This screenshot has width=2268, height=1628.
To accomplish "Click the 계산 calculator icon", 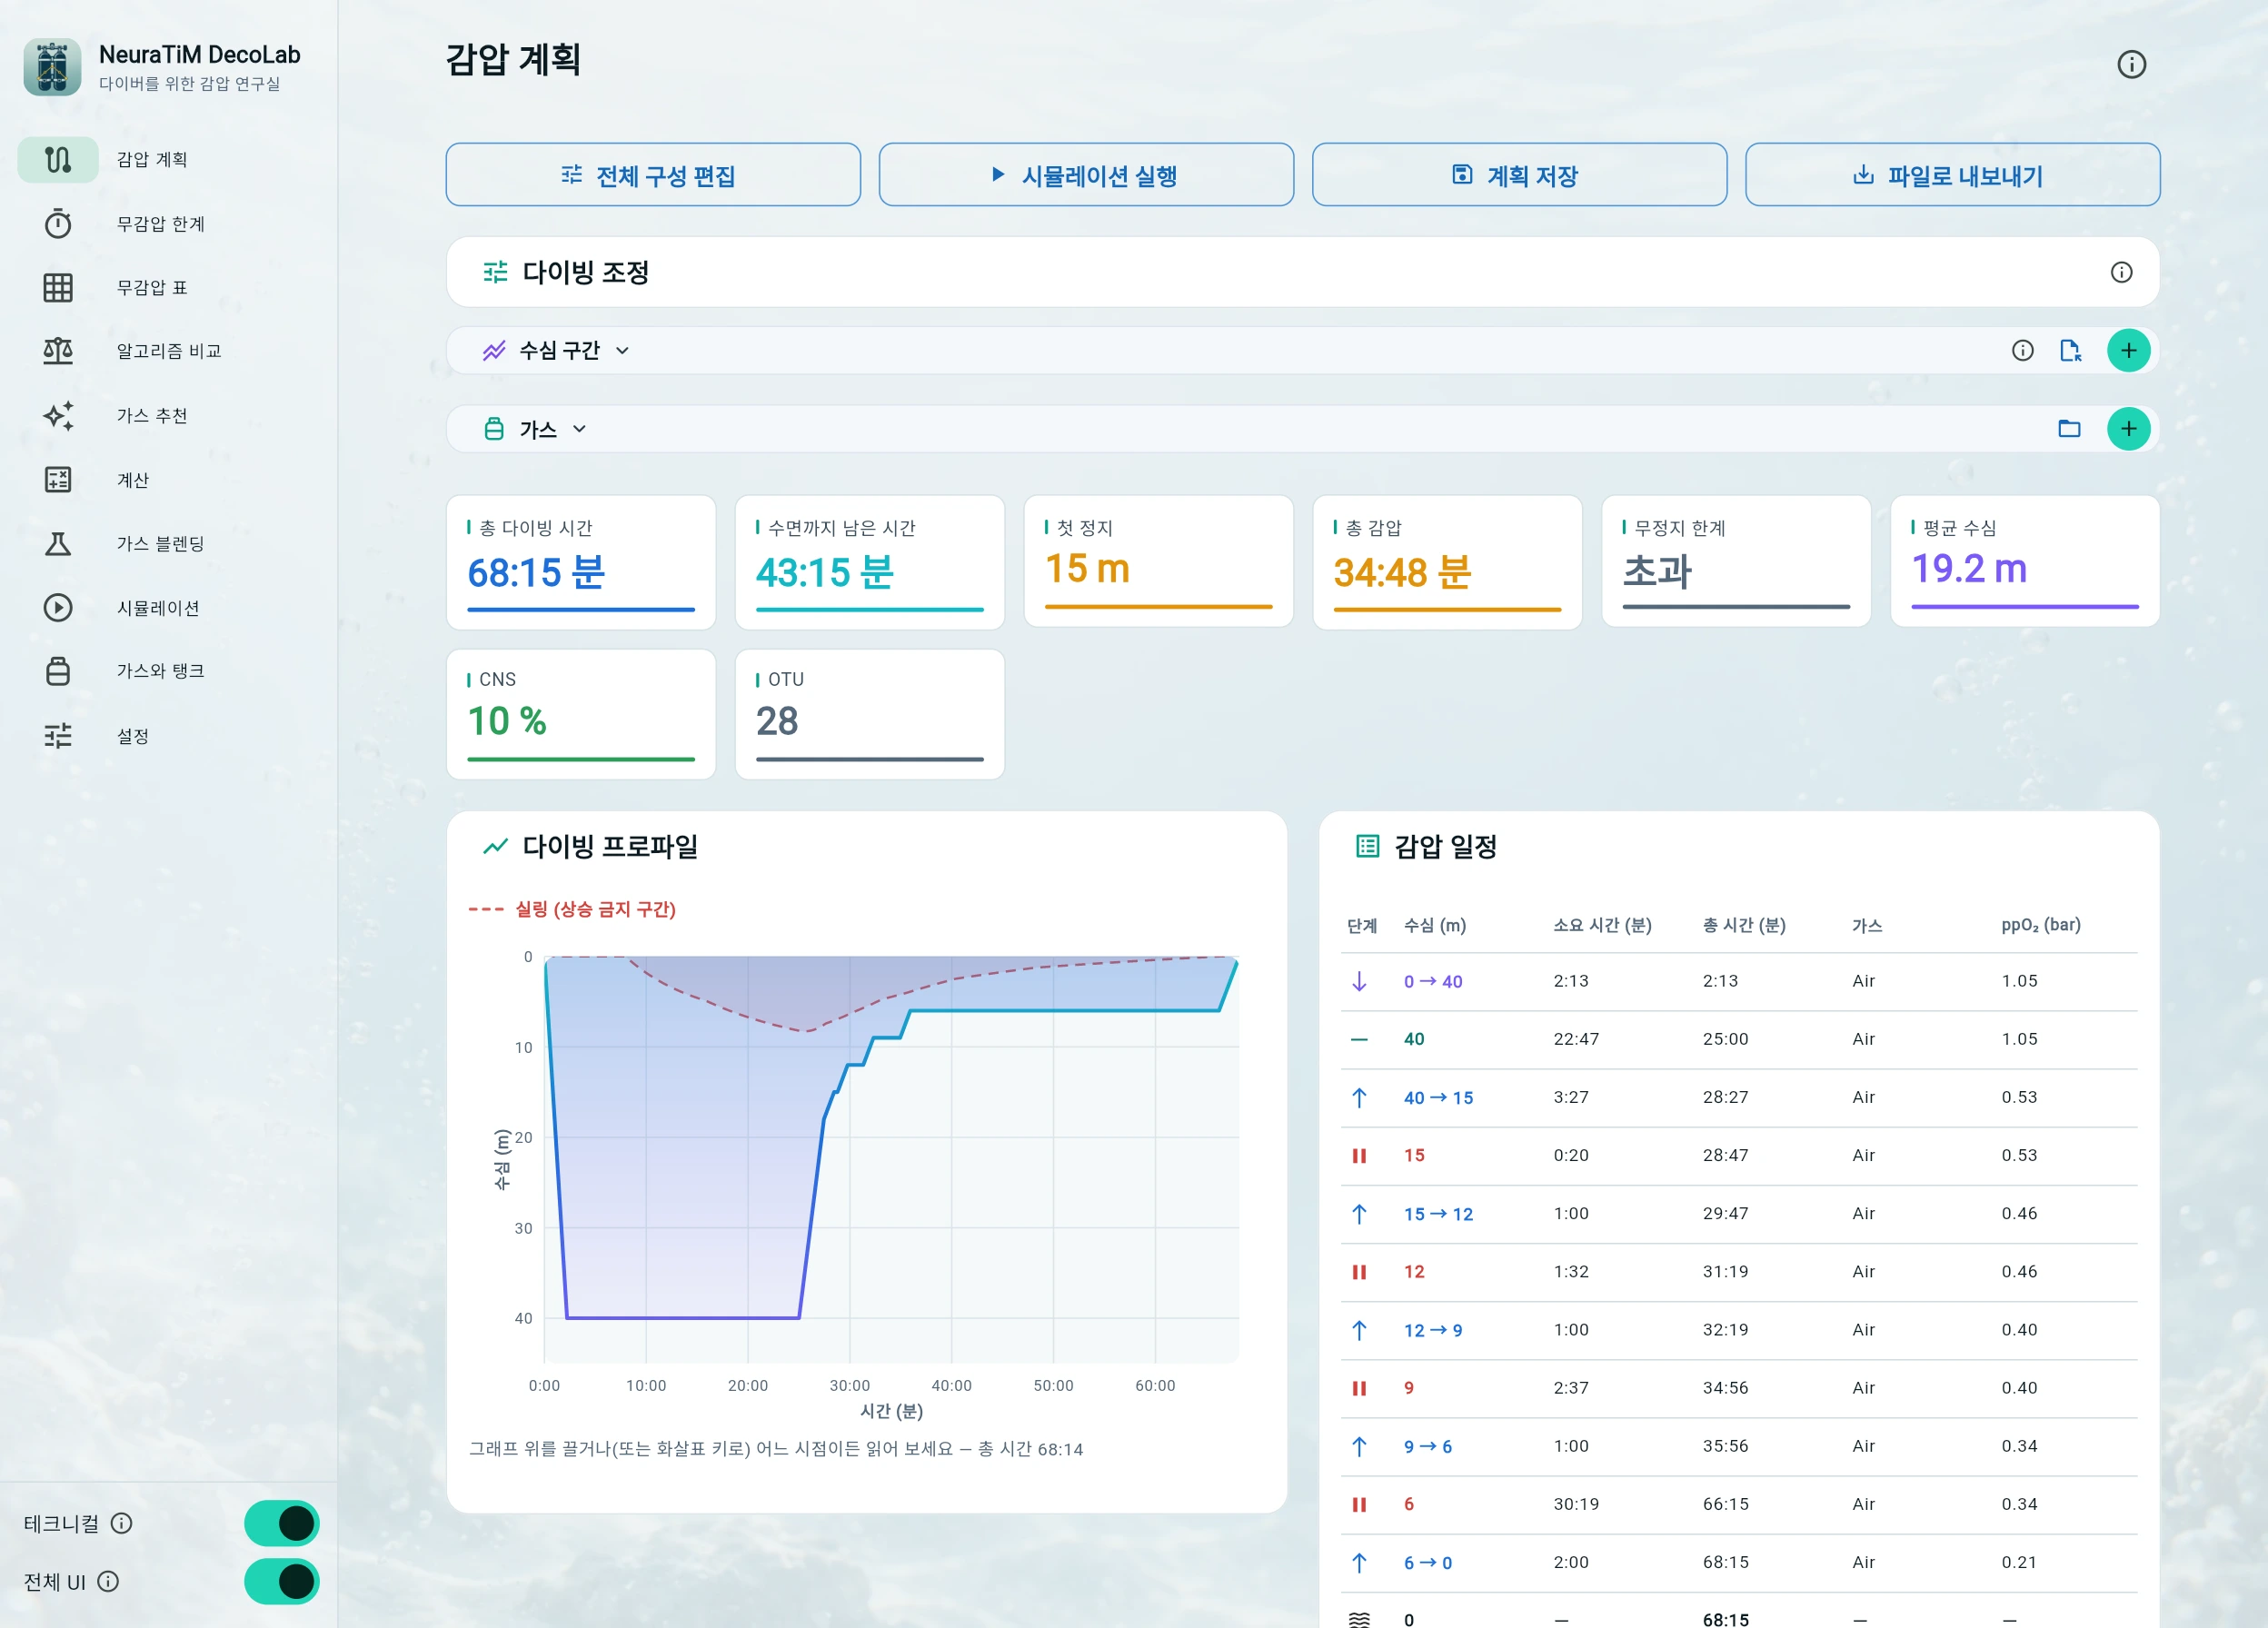I will [x=58, y=479].
